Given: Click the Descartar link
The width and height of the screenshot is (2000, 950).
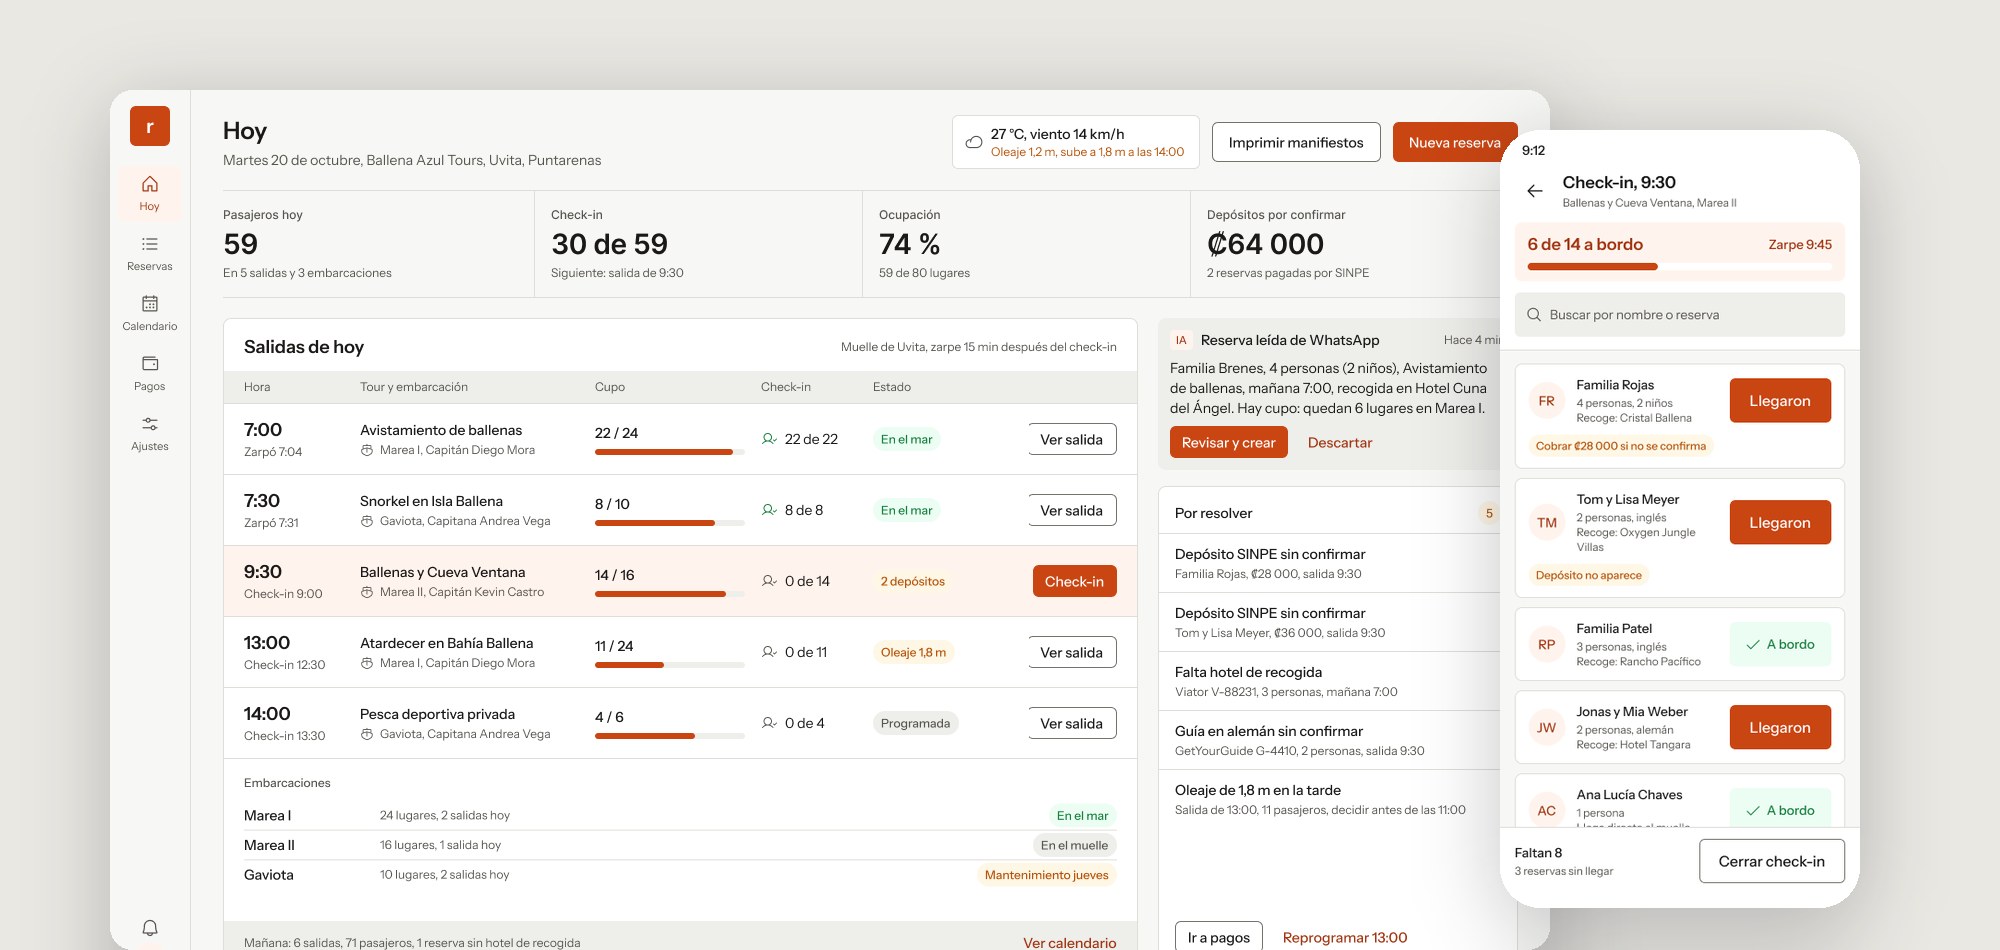Looking at the screenshot, I should [x=1340, y=442].
